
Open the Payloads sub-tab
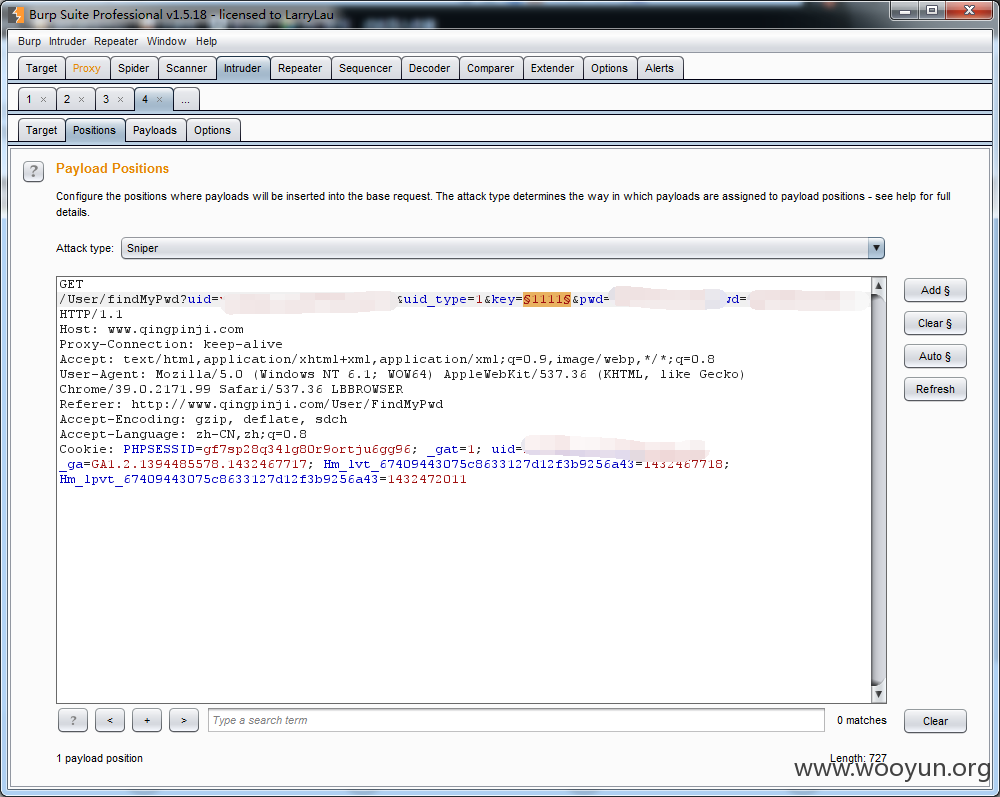tap(155, 130)
